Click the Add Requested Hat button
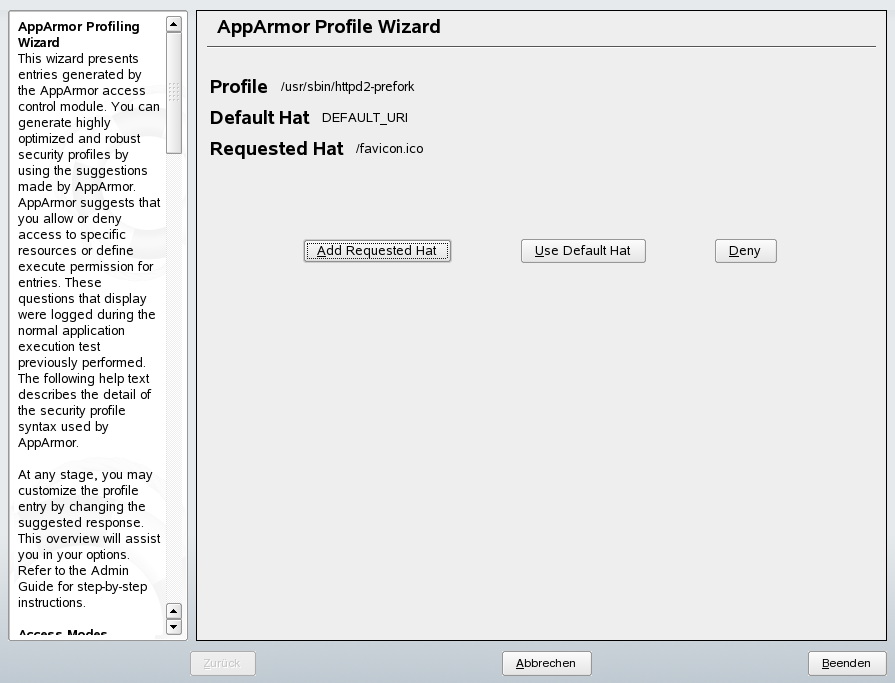 click(x=377, y=250)
